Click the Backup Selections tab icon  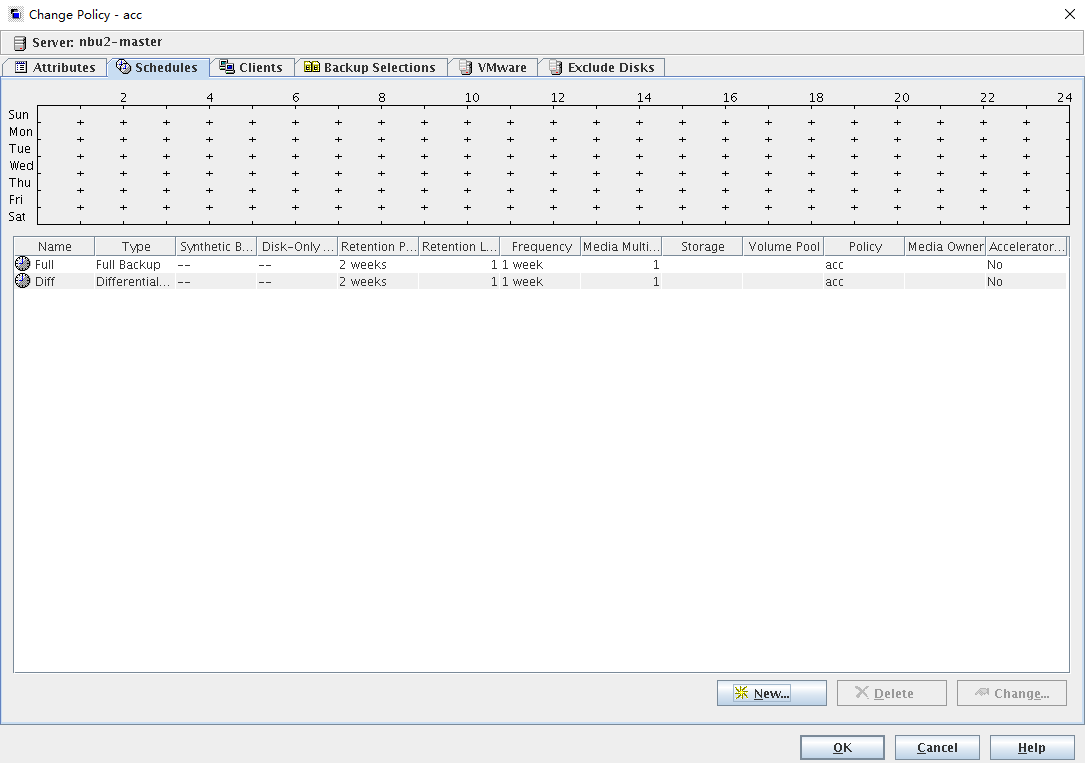(312, 67)
